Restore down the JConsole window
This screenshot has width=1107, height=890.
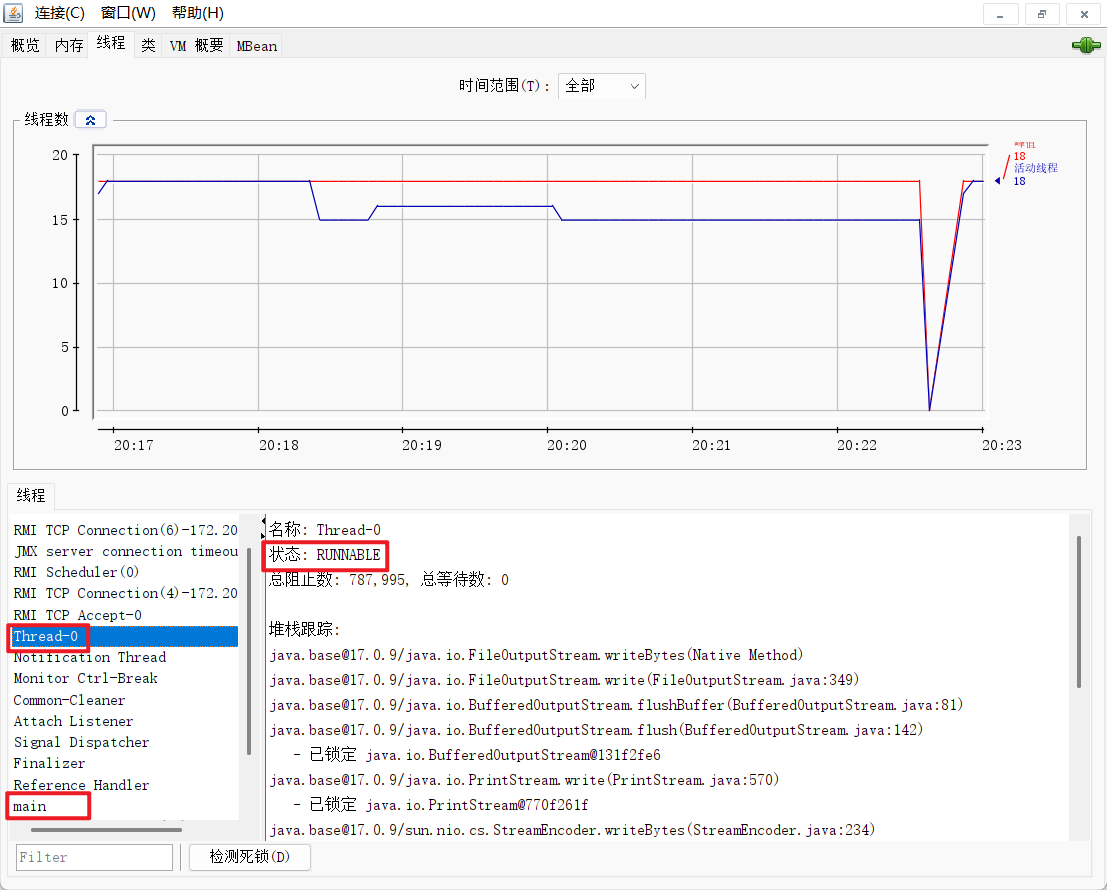click(1042, 13)
